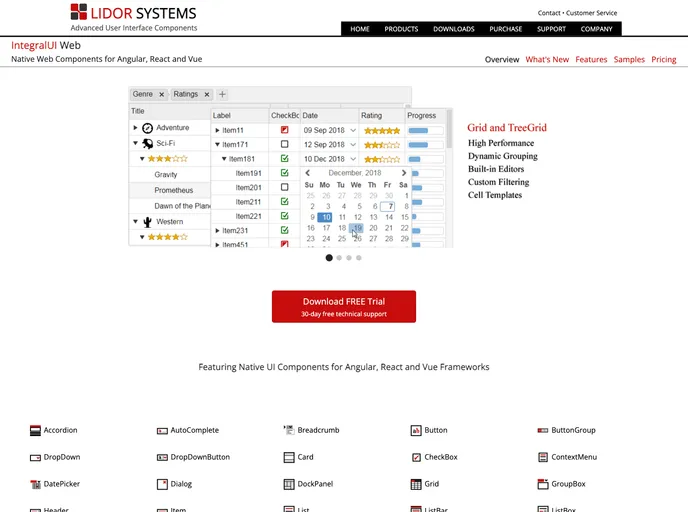Open the 12 Sep 2018 date dropdown
This screenshot has width=688, height=512.
coord(353,145)
